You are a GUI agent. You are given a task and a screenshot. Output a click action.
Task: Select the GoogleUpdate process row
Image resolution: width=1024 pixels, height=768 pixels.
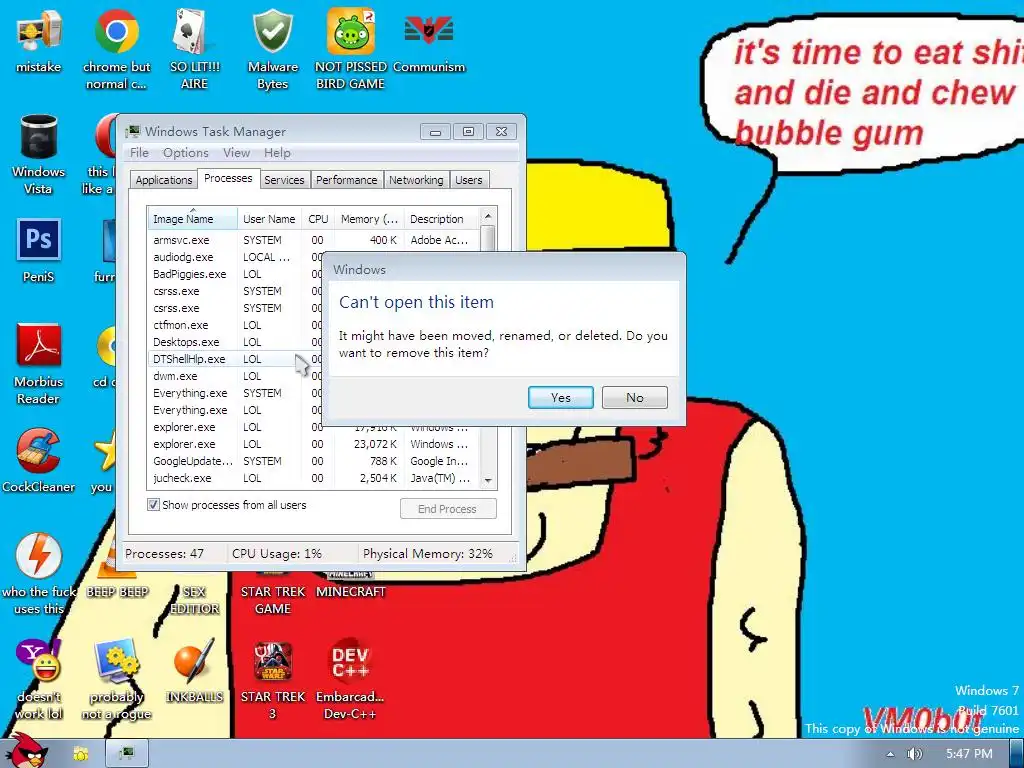coord(312,460)
